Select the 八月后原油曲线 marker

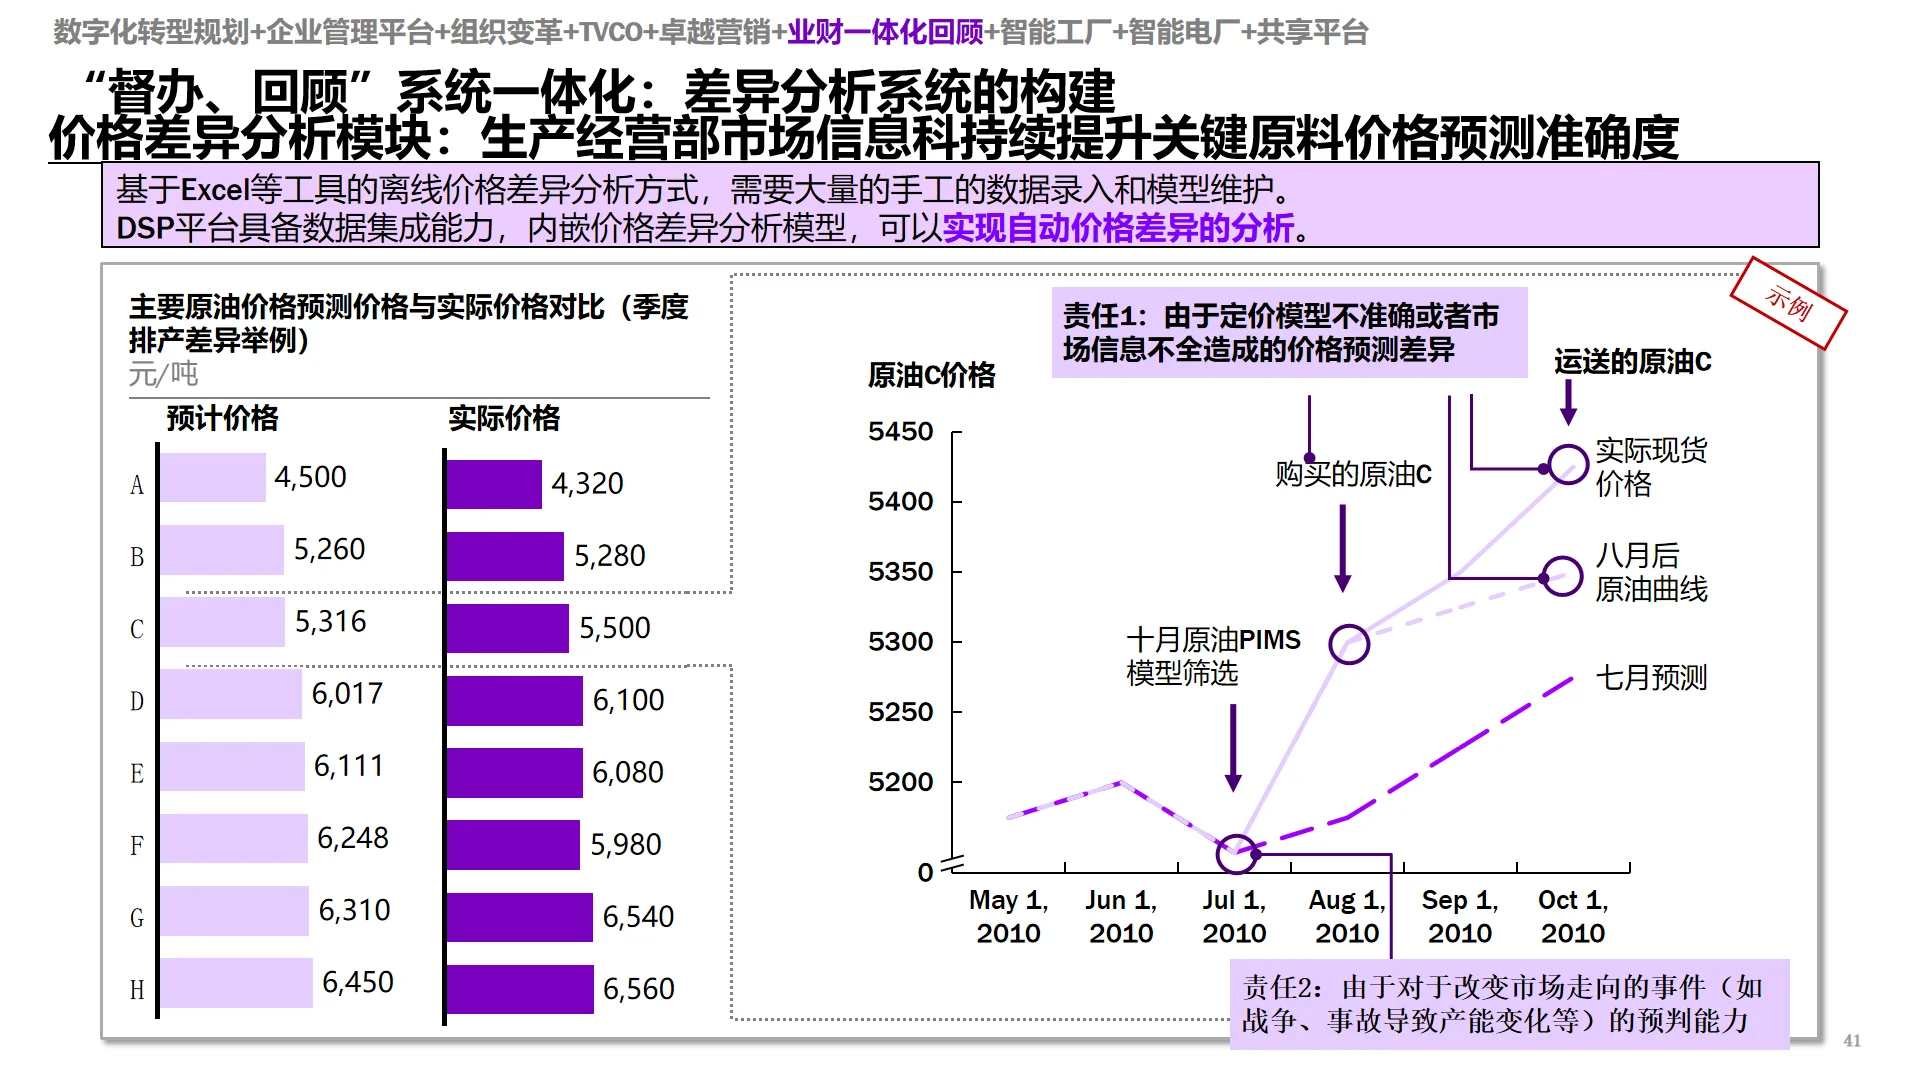point(1562,576)
